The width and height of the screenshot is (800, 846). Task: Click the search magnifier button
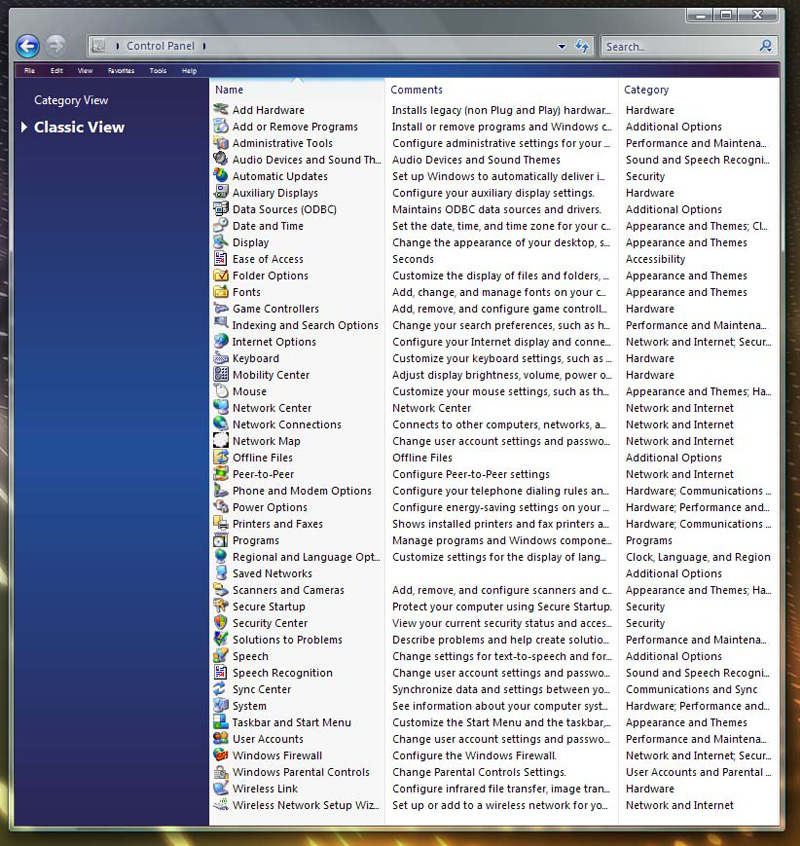click(765, 46)
